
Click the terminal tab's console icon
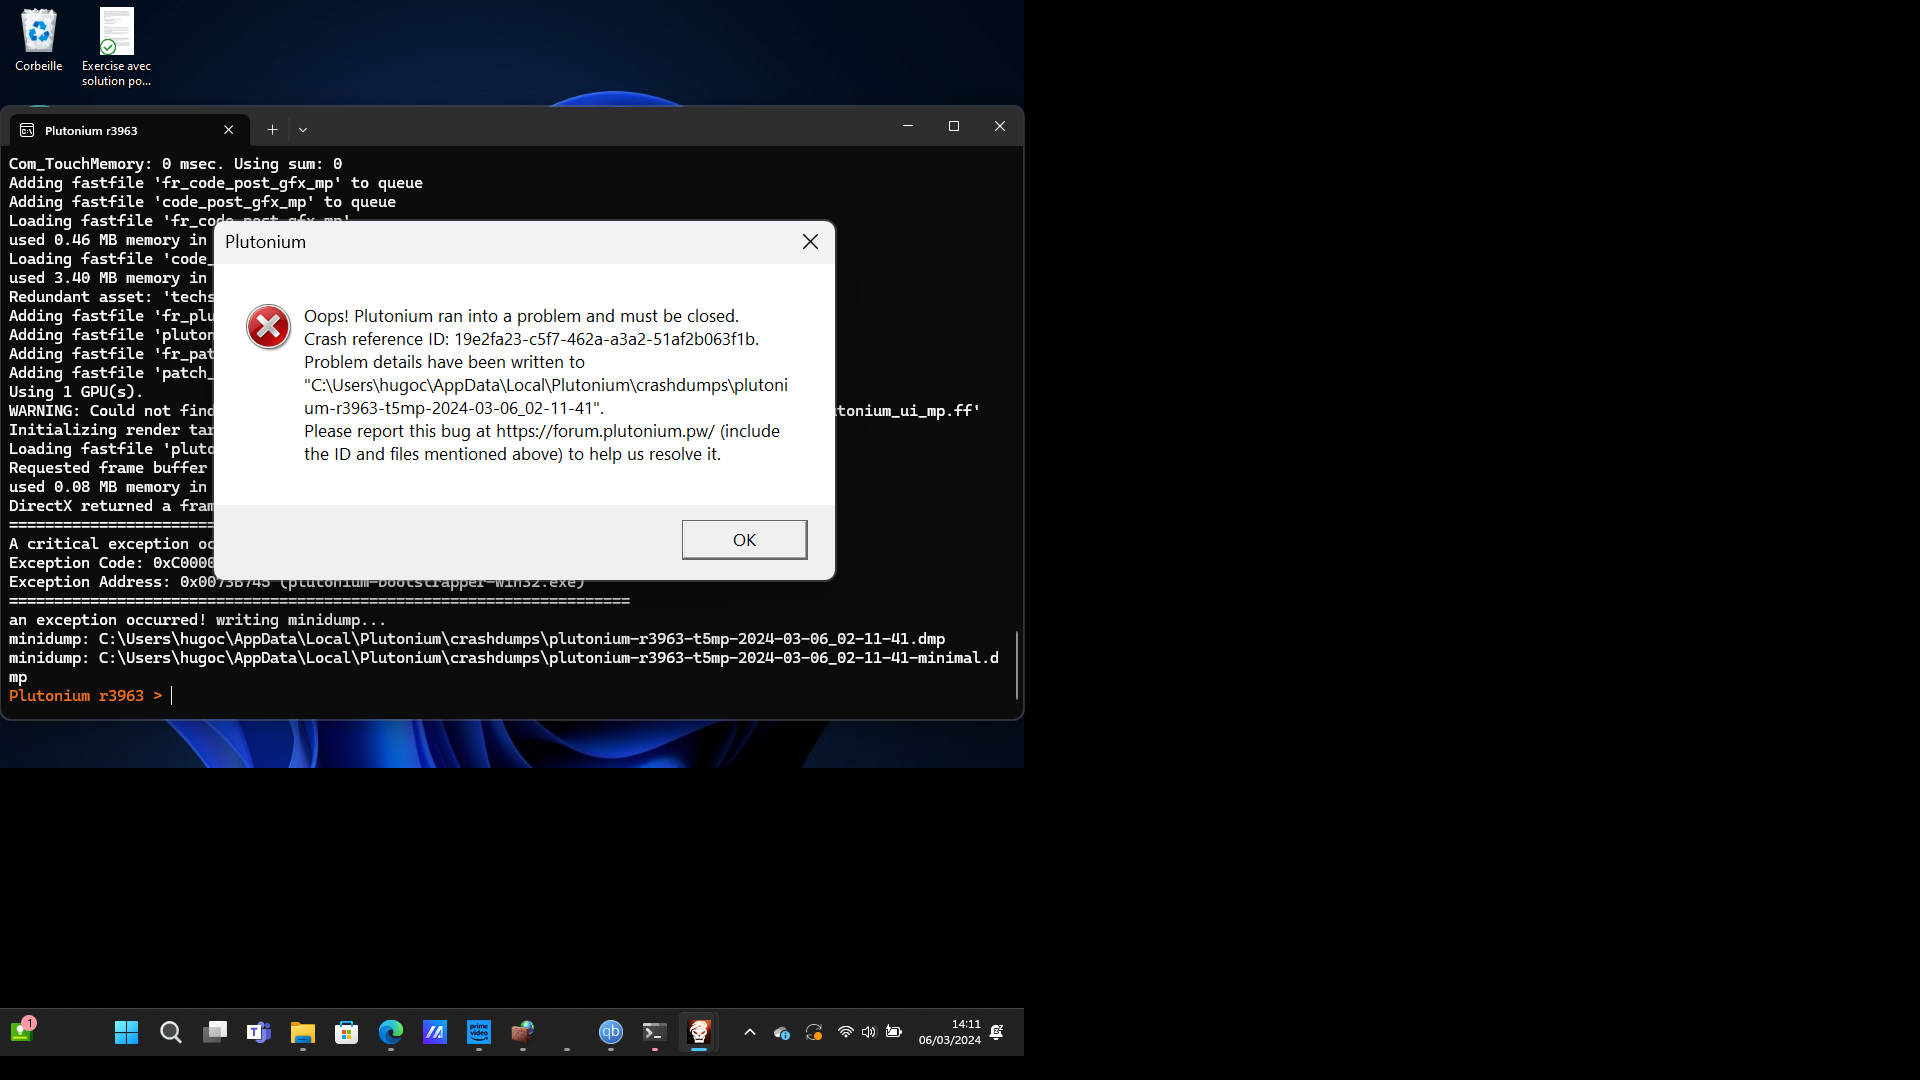click(x=27, y=130)
